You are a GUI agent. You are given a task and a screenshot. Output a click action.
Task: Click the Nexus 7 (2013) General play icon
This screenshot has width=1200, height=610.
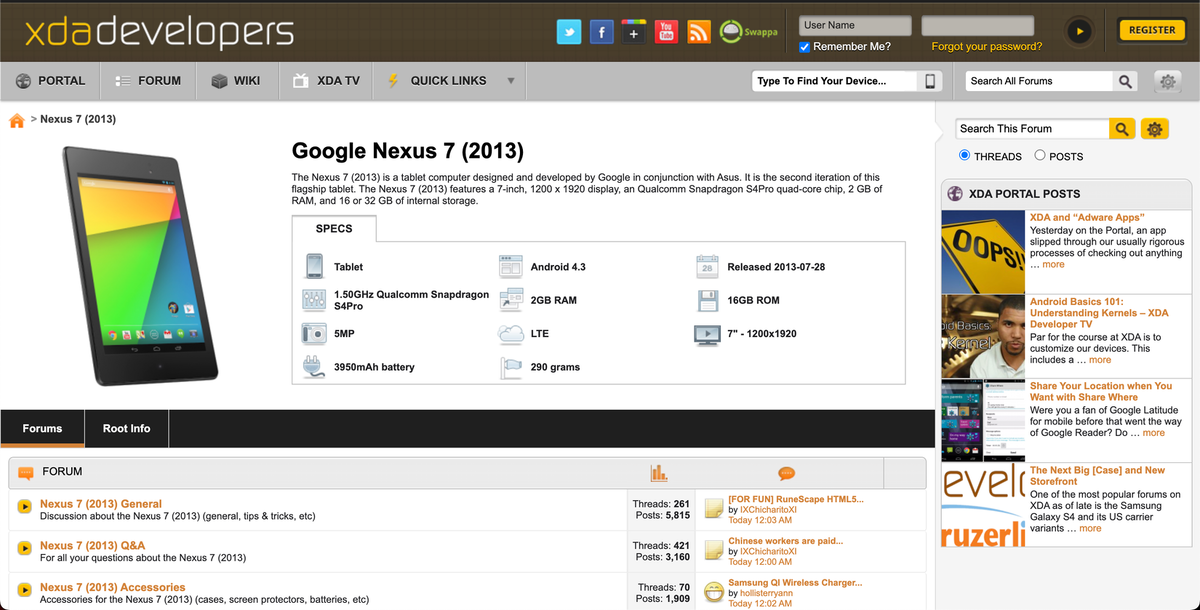click(24, 507)
